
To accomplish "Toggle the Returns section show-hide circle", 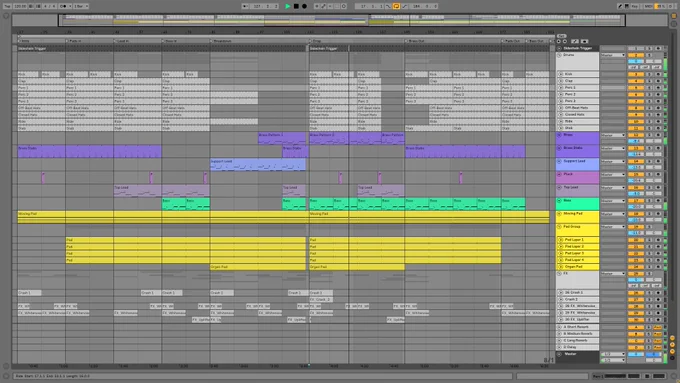I will click(x=673, y=345).
